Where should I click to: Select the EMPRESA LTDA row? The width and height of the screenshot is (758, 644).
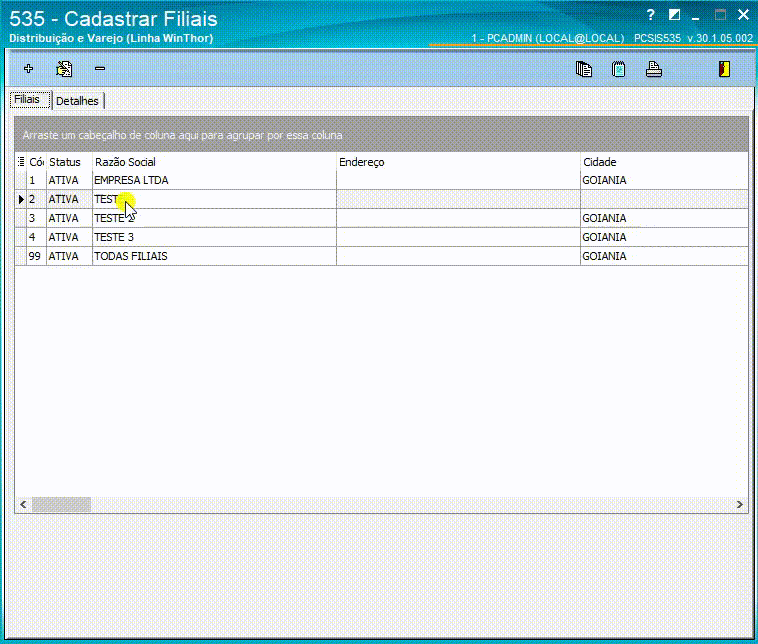click(381, 180)
